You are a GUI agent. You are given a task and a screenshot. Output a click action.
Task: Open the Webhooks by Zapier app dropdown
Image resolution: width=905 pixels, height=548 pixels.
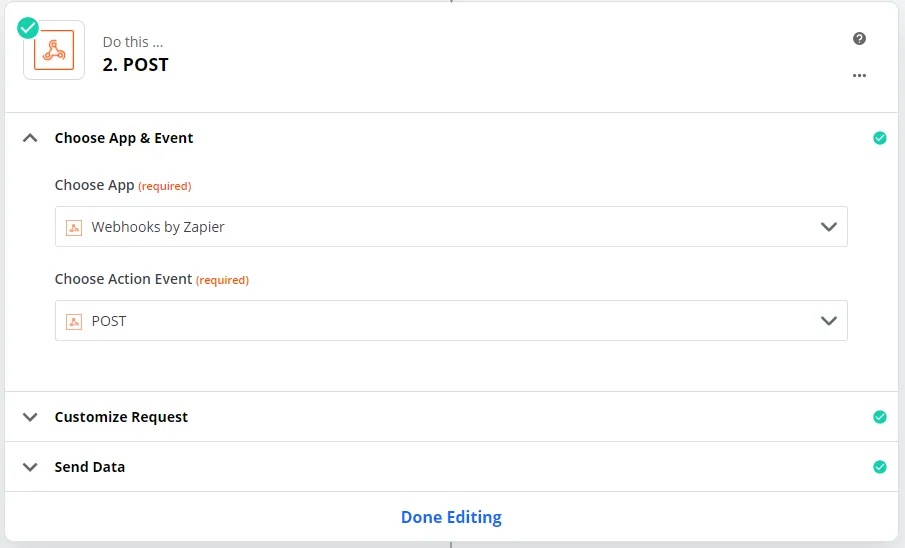coord(451,227)
